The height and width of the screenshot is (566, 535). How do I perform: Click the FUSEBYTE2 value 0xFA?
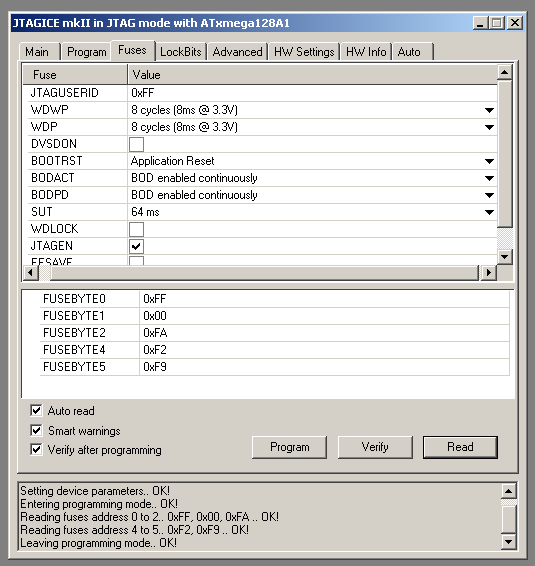(x=155, y=333)
